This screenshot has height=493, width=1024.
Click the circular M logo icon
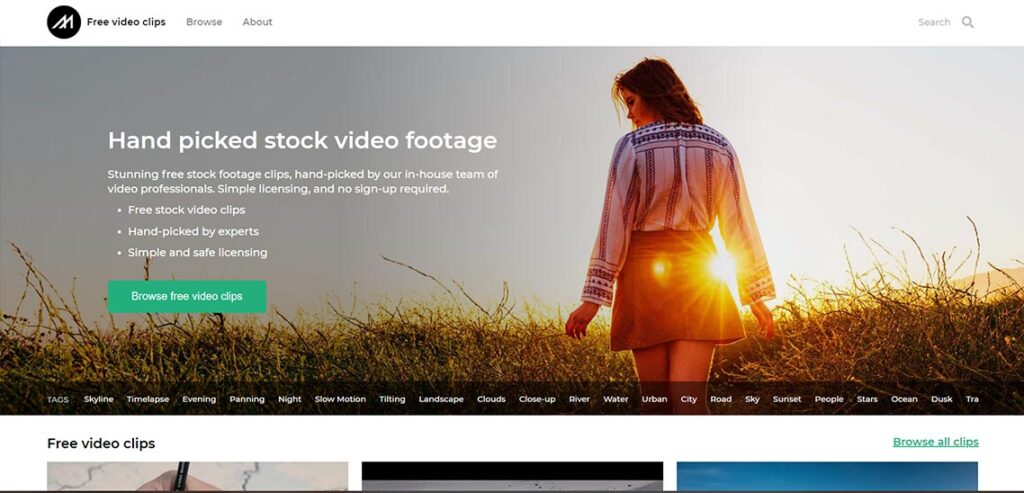64,22
